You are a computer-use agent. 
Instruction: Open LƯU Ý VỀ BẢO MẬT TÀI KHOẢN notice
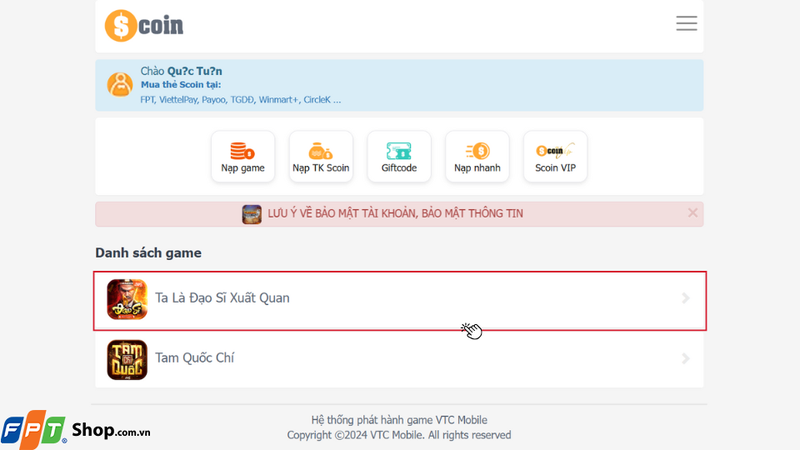click(395, 214)
